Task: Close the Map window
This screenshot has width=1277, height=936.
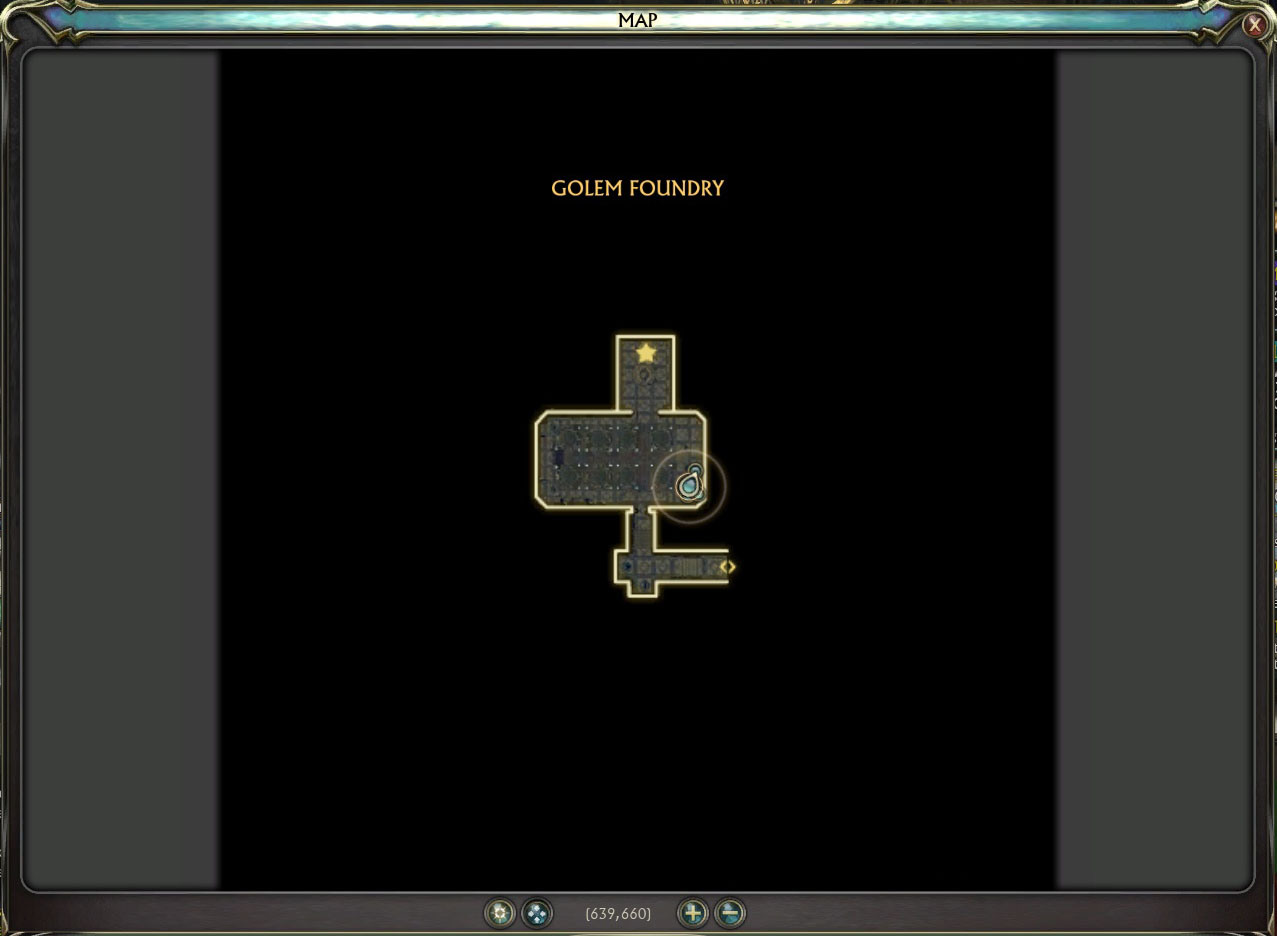Action: coord(1254,26)
